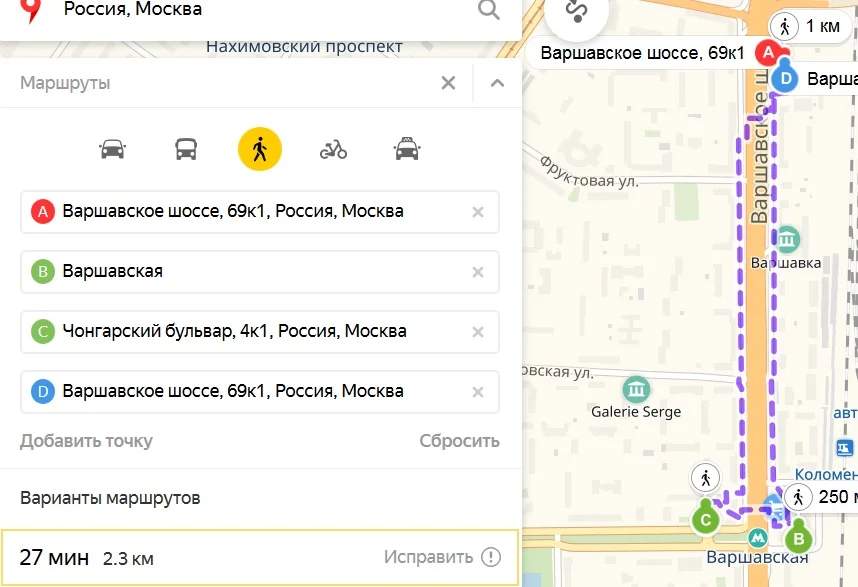858x587 pixels.
Task: Select the taxi route mode icon
Action: click(x=407, y=149)
